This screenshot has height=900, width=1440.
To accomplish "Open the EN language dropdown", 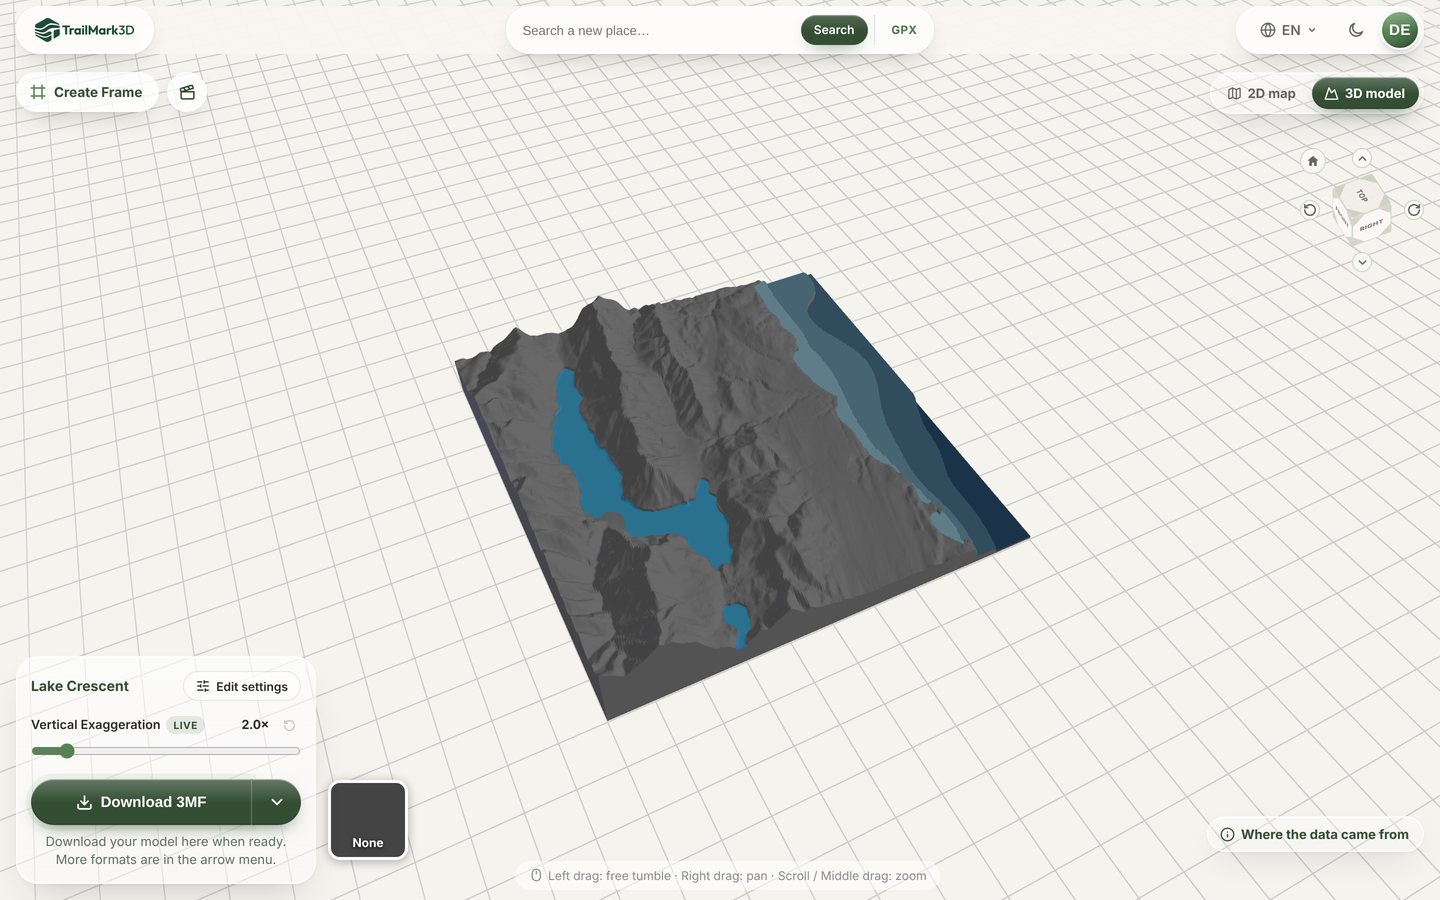I will (x=1288, y=30).
